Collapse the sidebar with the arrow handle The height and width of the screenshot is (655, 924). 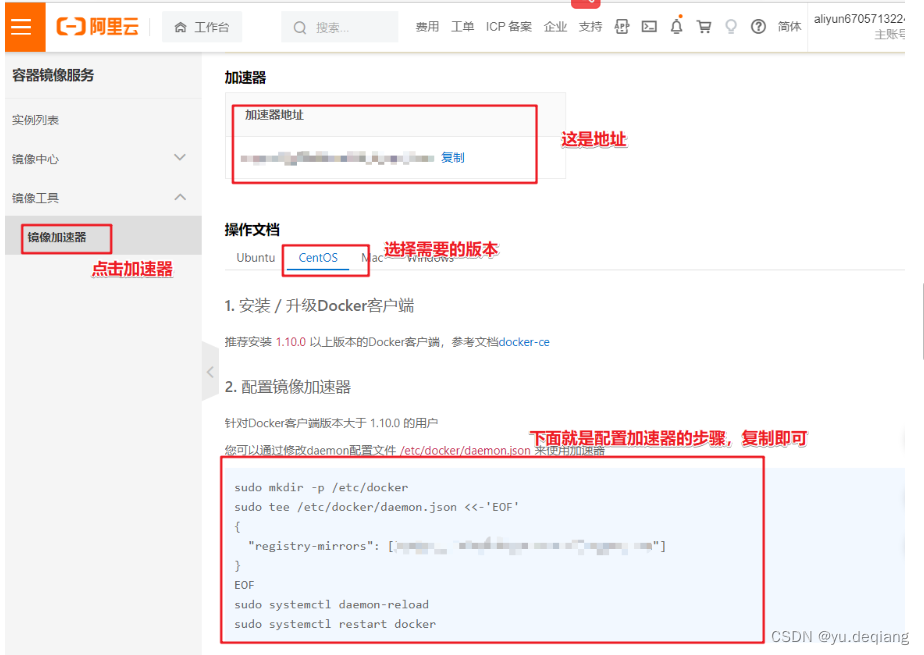click(210, 372)
